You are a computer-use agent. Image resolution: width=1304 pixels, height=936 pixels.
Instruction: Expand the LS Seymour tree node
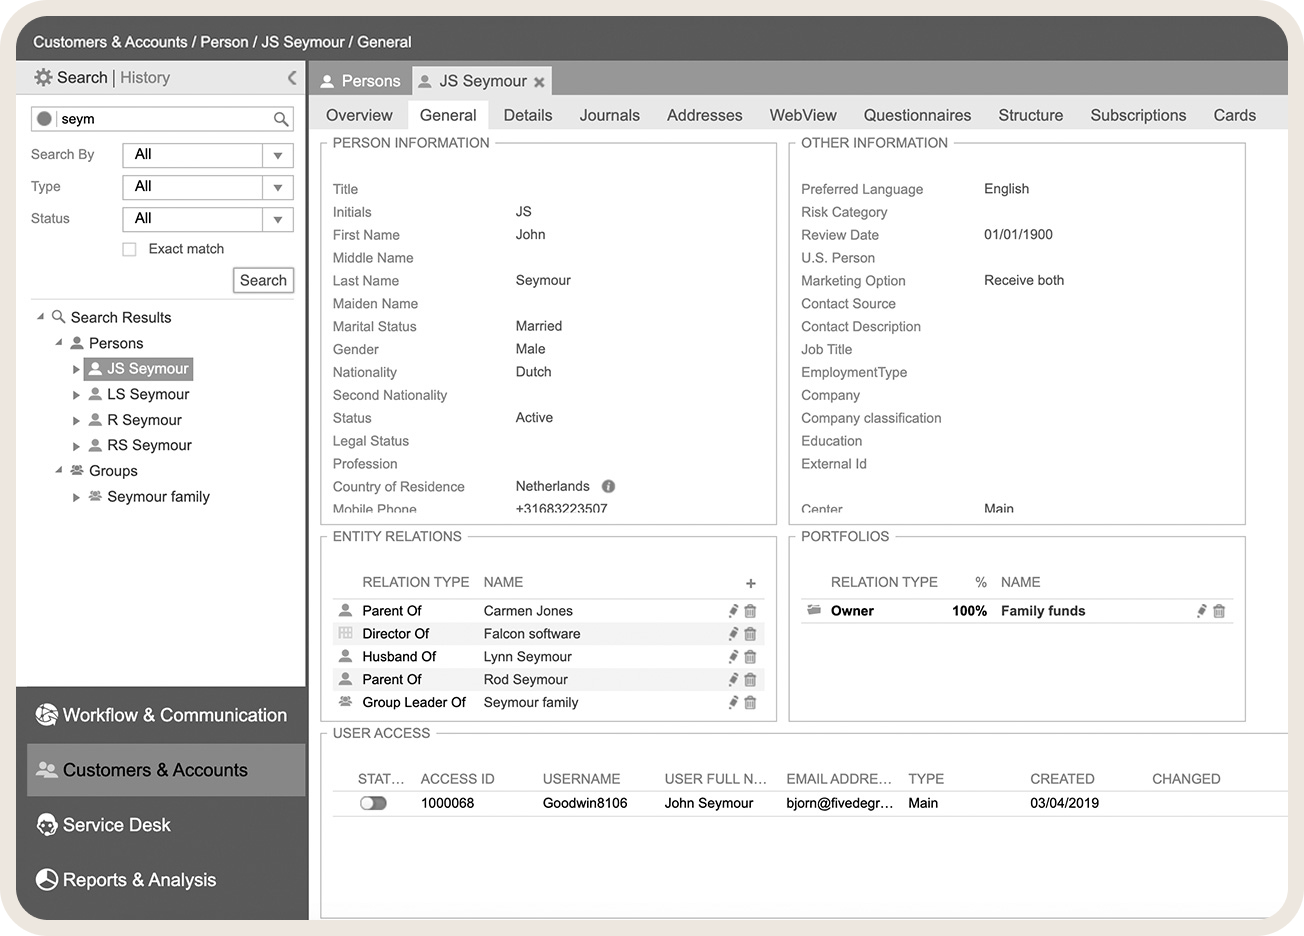pyautogui.click(x=76, y=395)
